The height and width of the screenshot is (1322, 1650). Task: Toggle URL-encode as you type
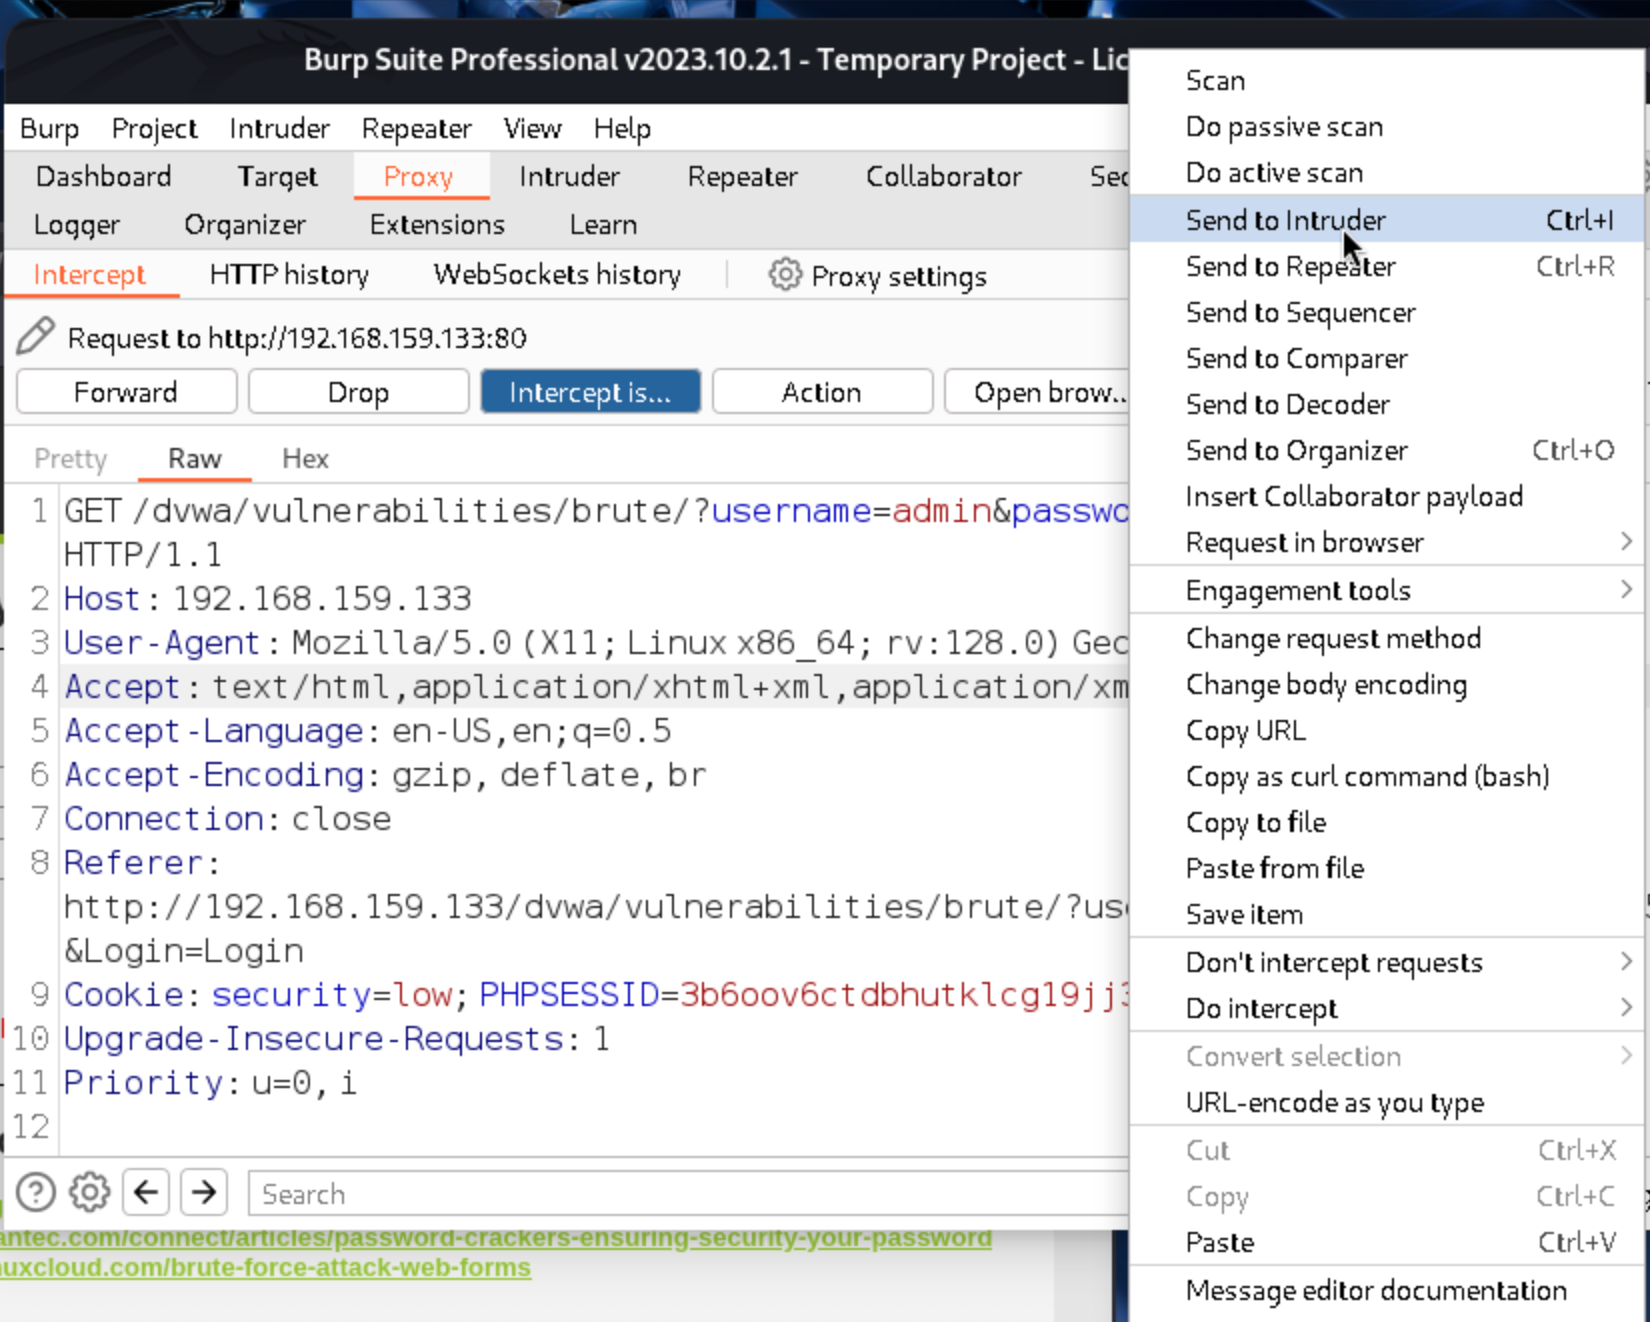1388,1102
